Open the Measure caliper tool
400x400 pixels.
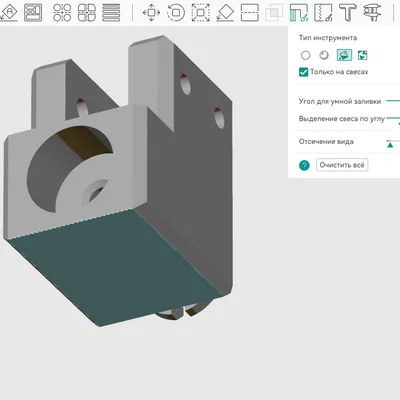(x=372, y=13)
